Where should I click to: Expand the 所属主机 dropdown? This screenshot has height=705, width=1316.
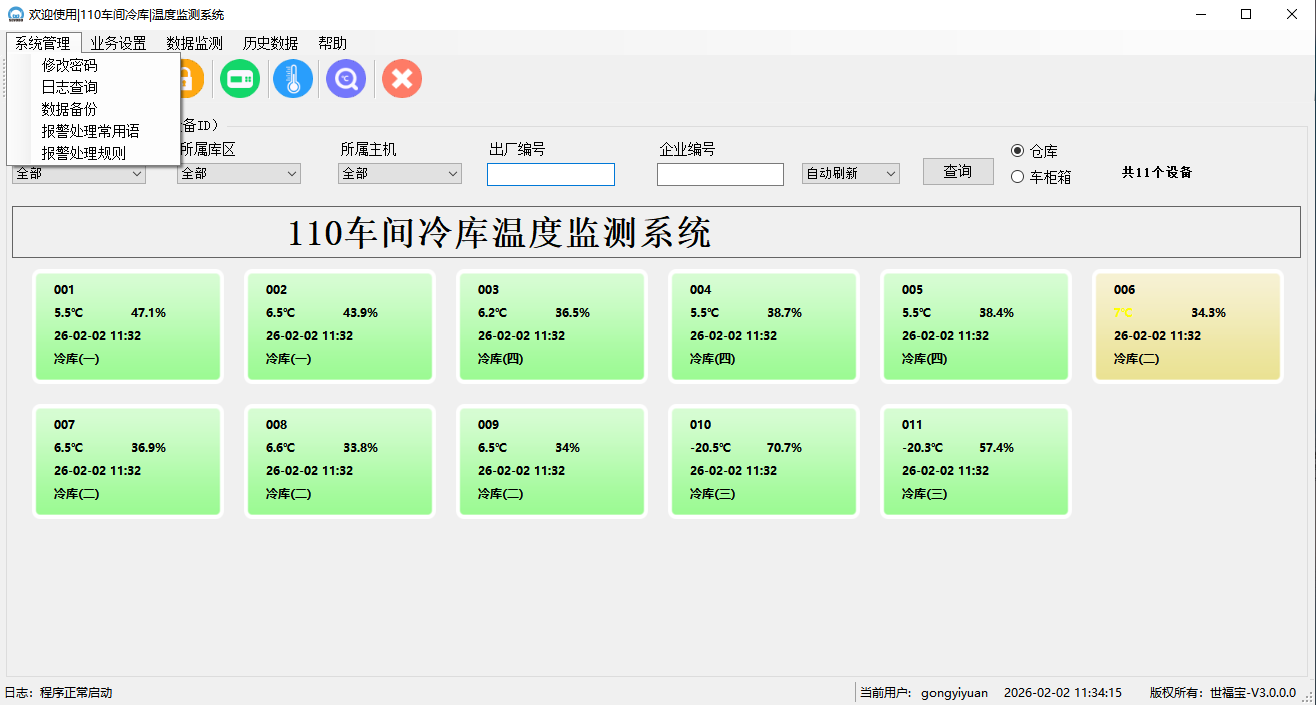point(400,174)
